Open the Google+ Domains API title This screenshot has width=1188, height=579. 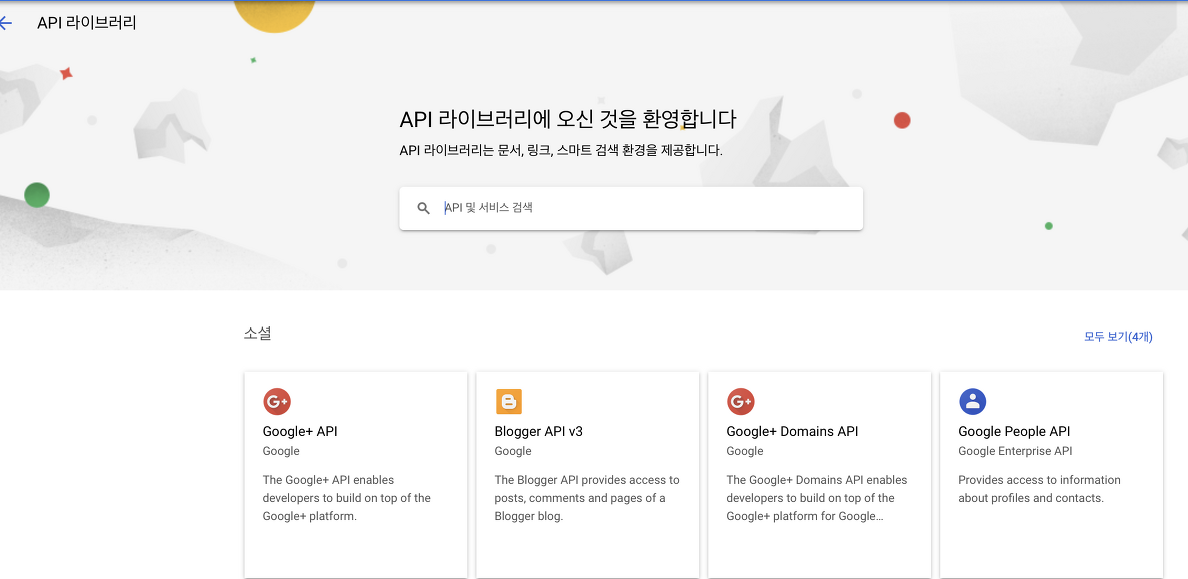click(x=793, y=432)
